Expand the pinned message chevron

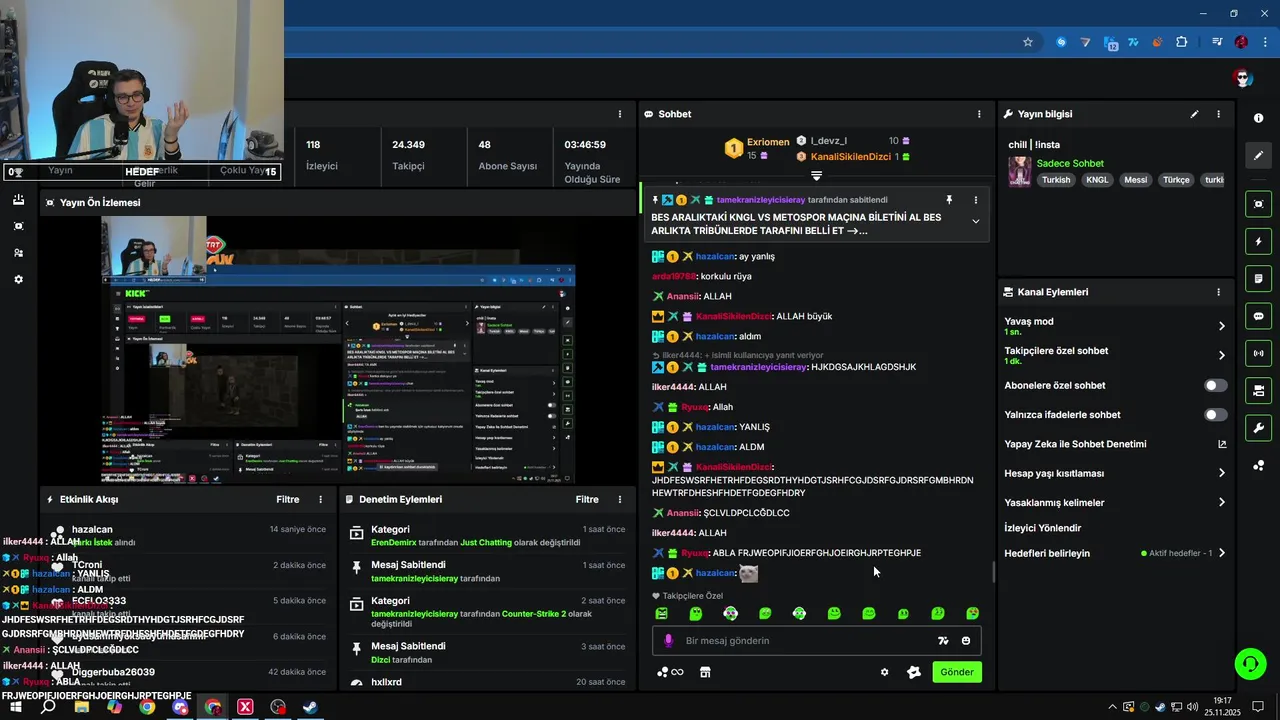coord(976,222)
